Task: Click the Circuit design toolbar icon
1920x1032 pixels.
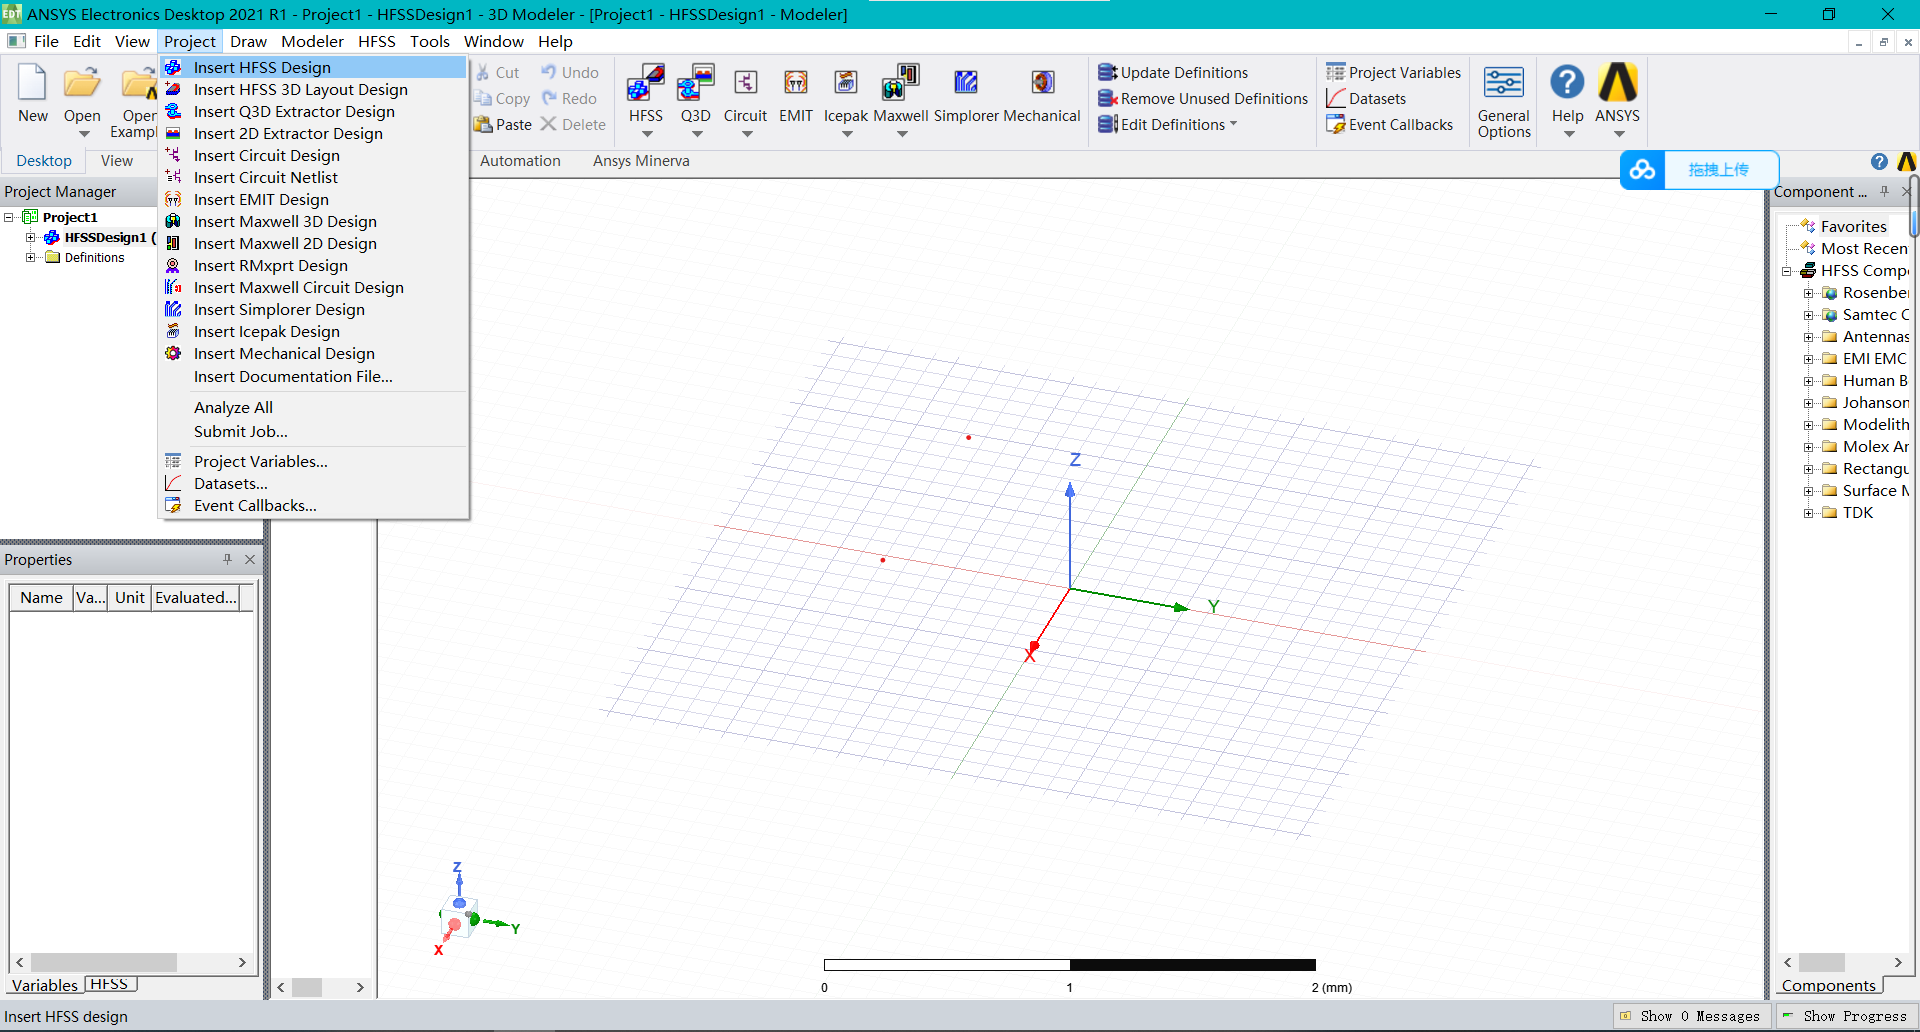Action: 746,83
